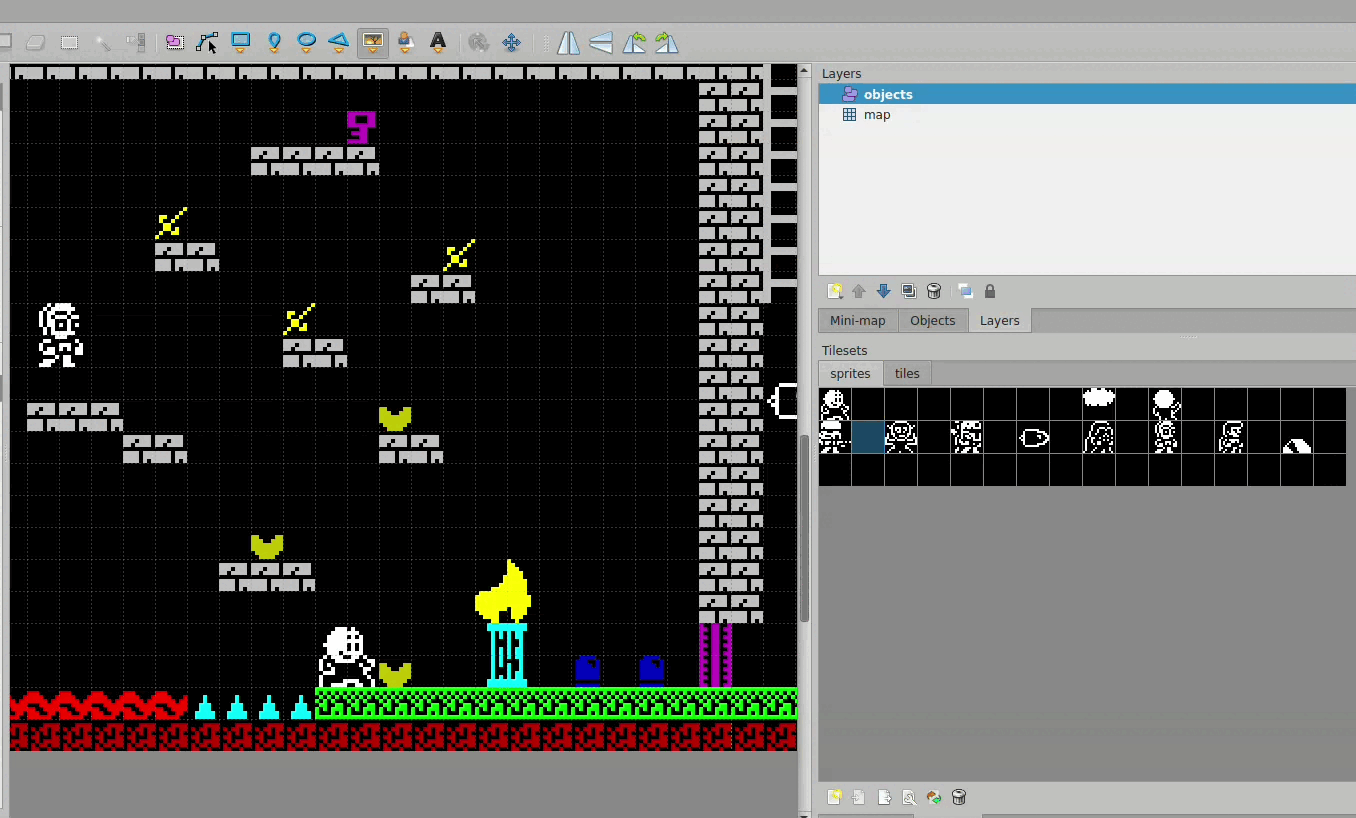Select the objects layer
Viewport: 1356px width, 818px height.
point(888,94)
